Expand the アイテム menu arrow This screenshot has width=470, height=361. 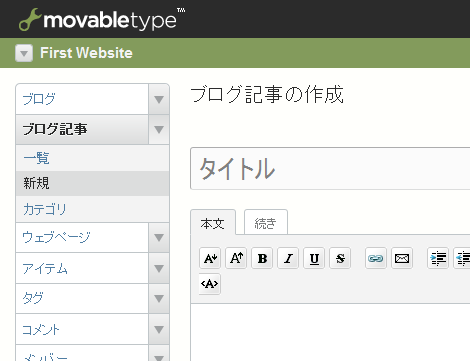(159, 268)
